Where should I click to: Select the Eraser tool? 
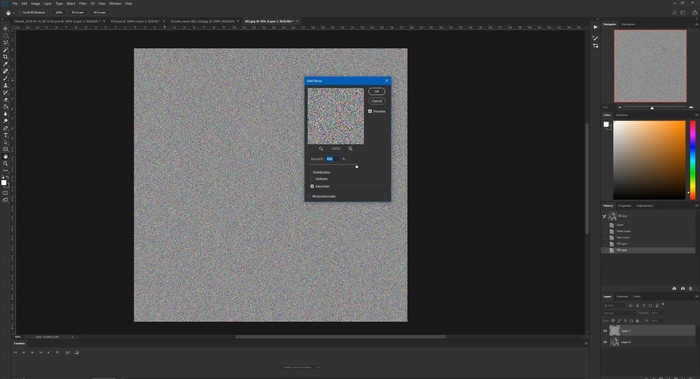5,100
